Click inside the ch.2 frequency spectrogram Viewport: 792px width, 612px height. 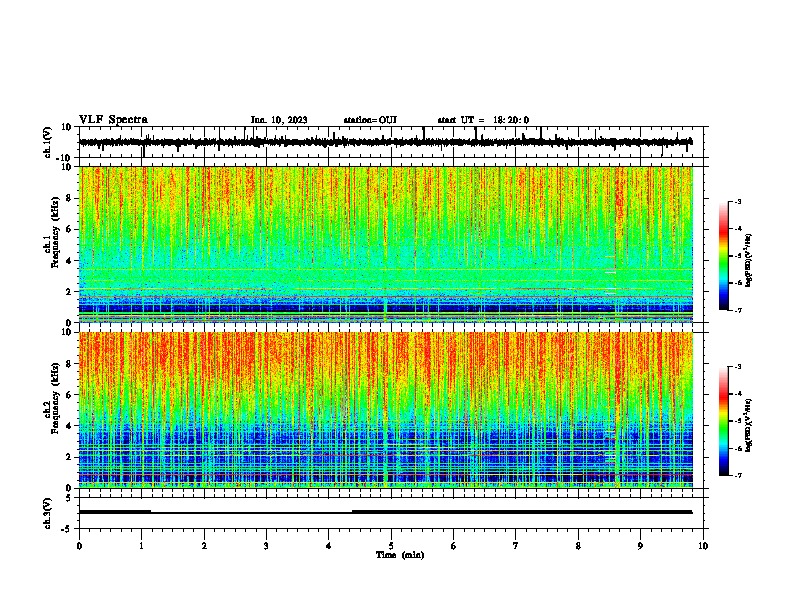pyautogui.click(x=385, y=410)
